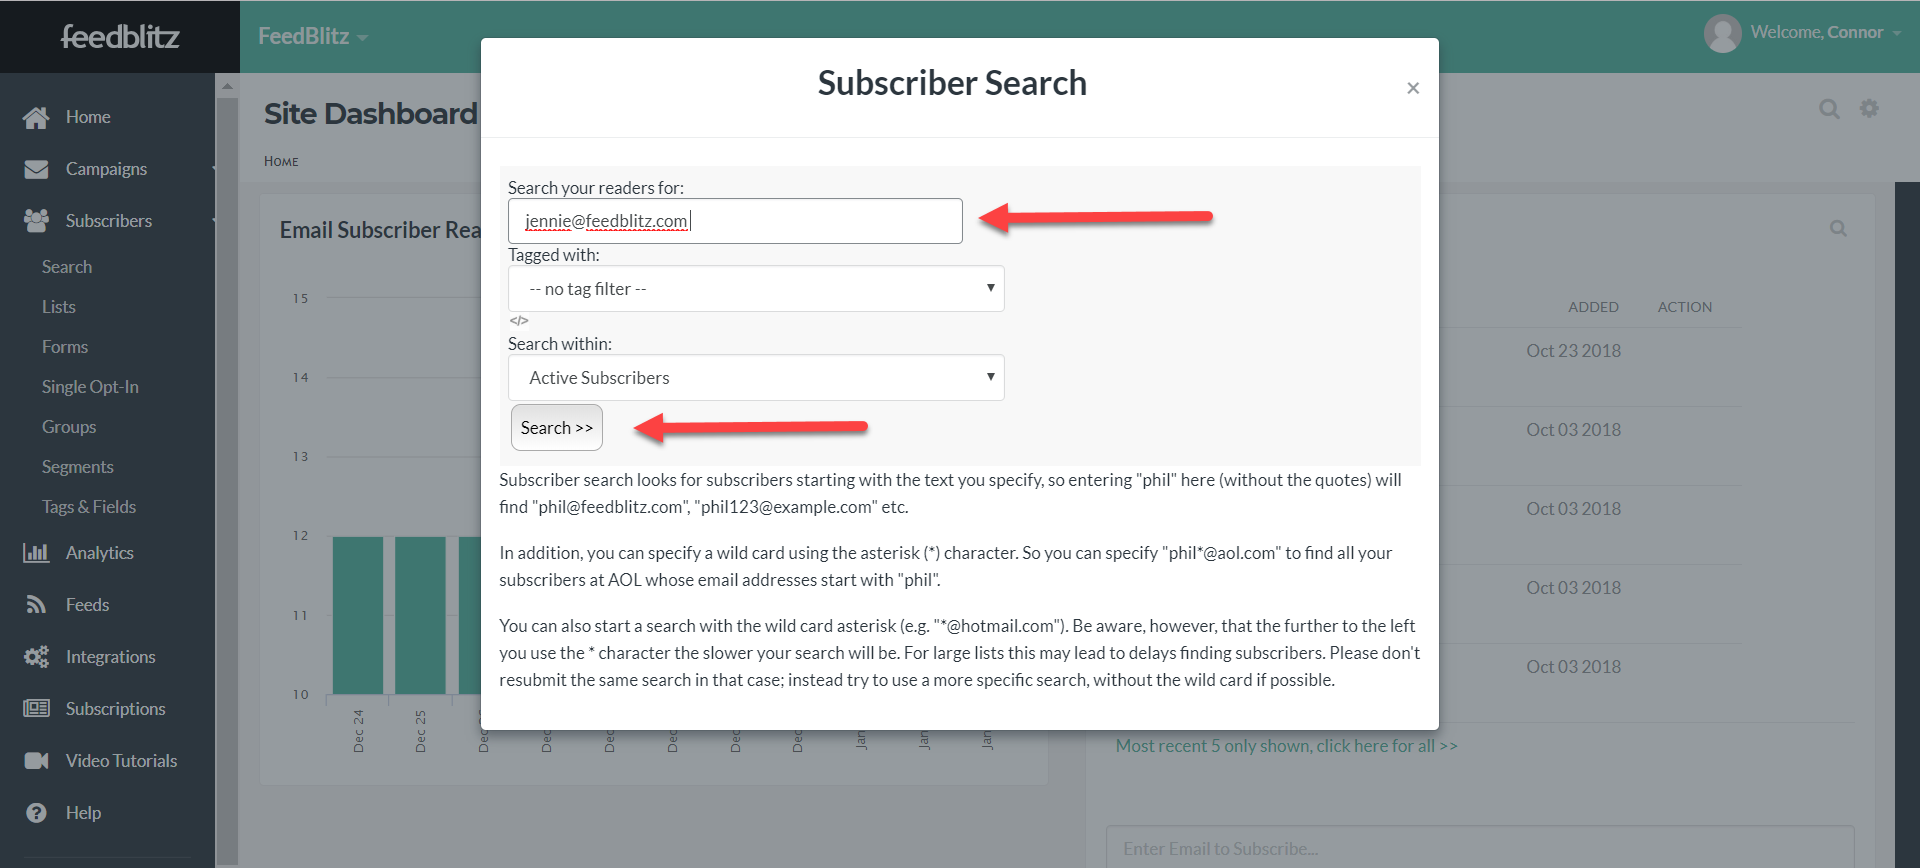Click the Video Tutorials camera icon

pyautogui.click(x=36, y=761)
